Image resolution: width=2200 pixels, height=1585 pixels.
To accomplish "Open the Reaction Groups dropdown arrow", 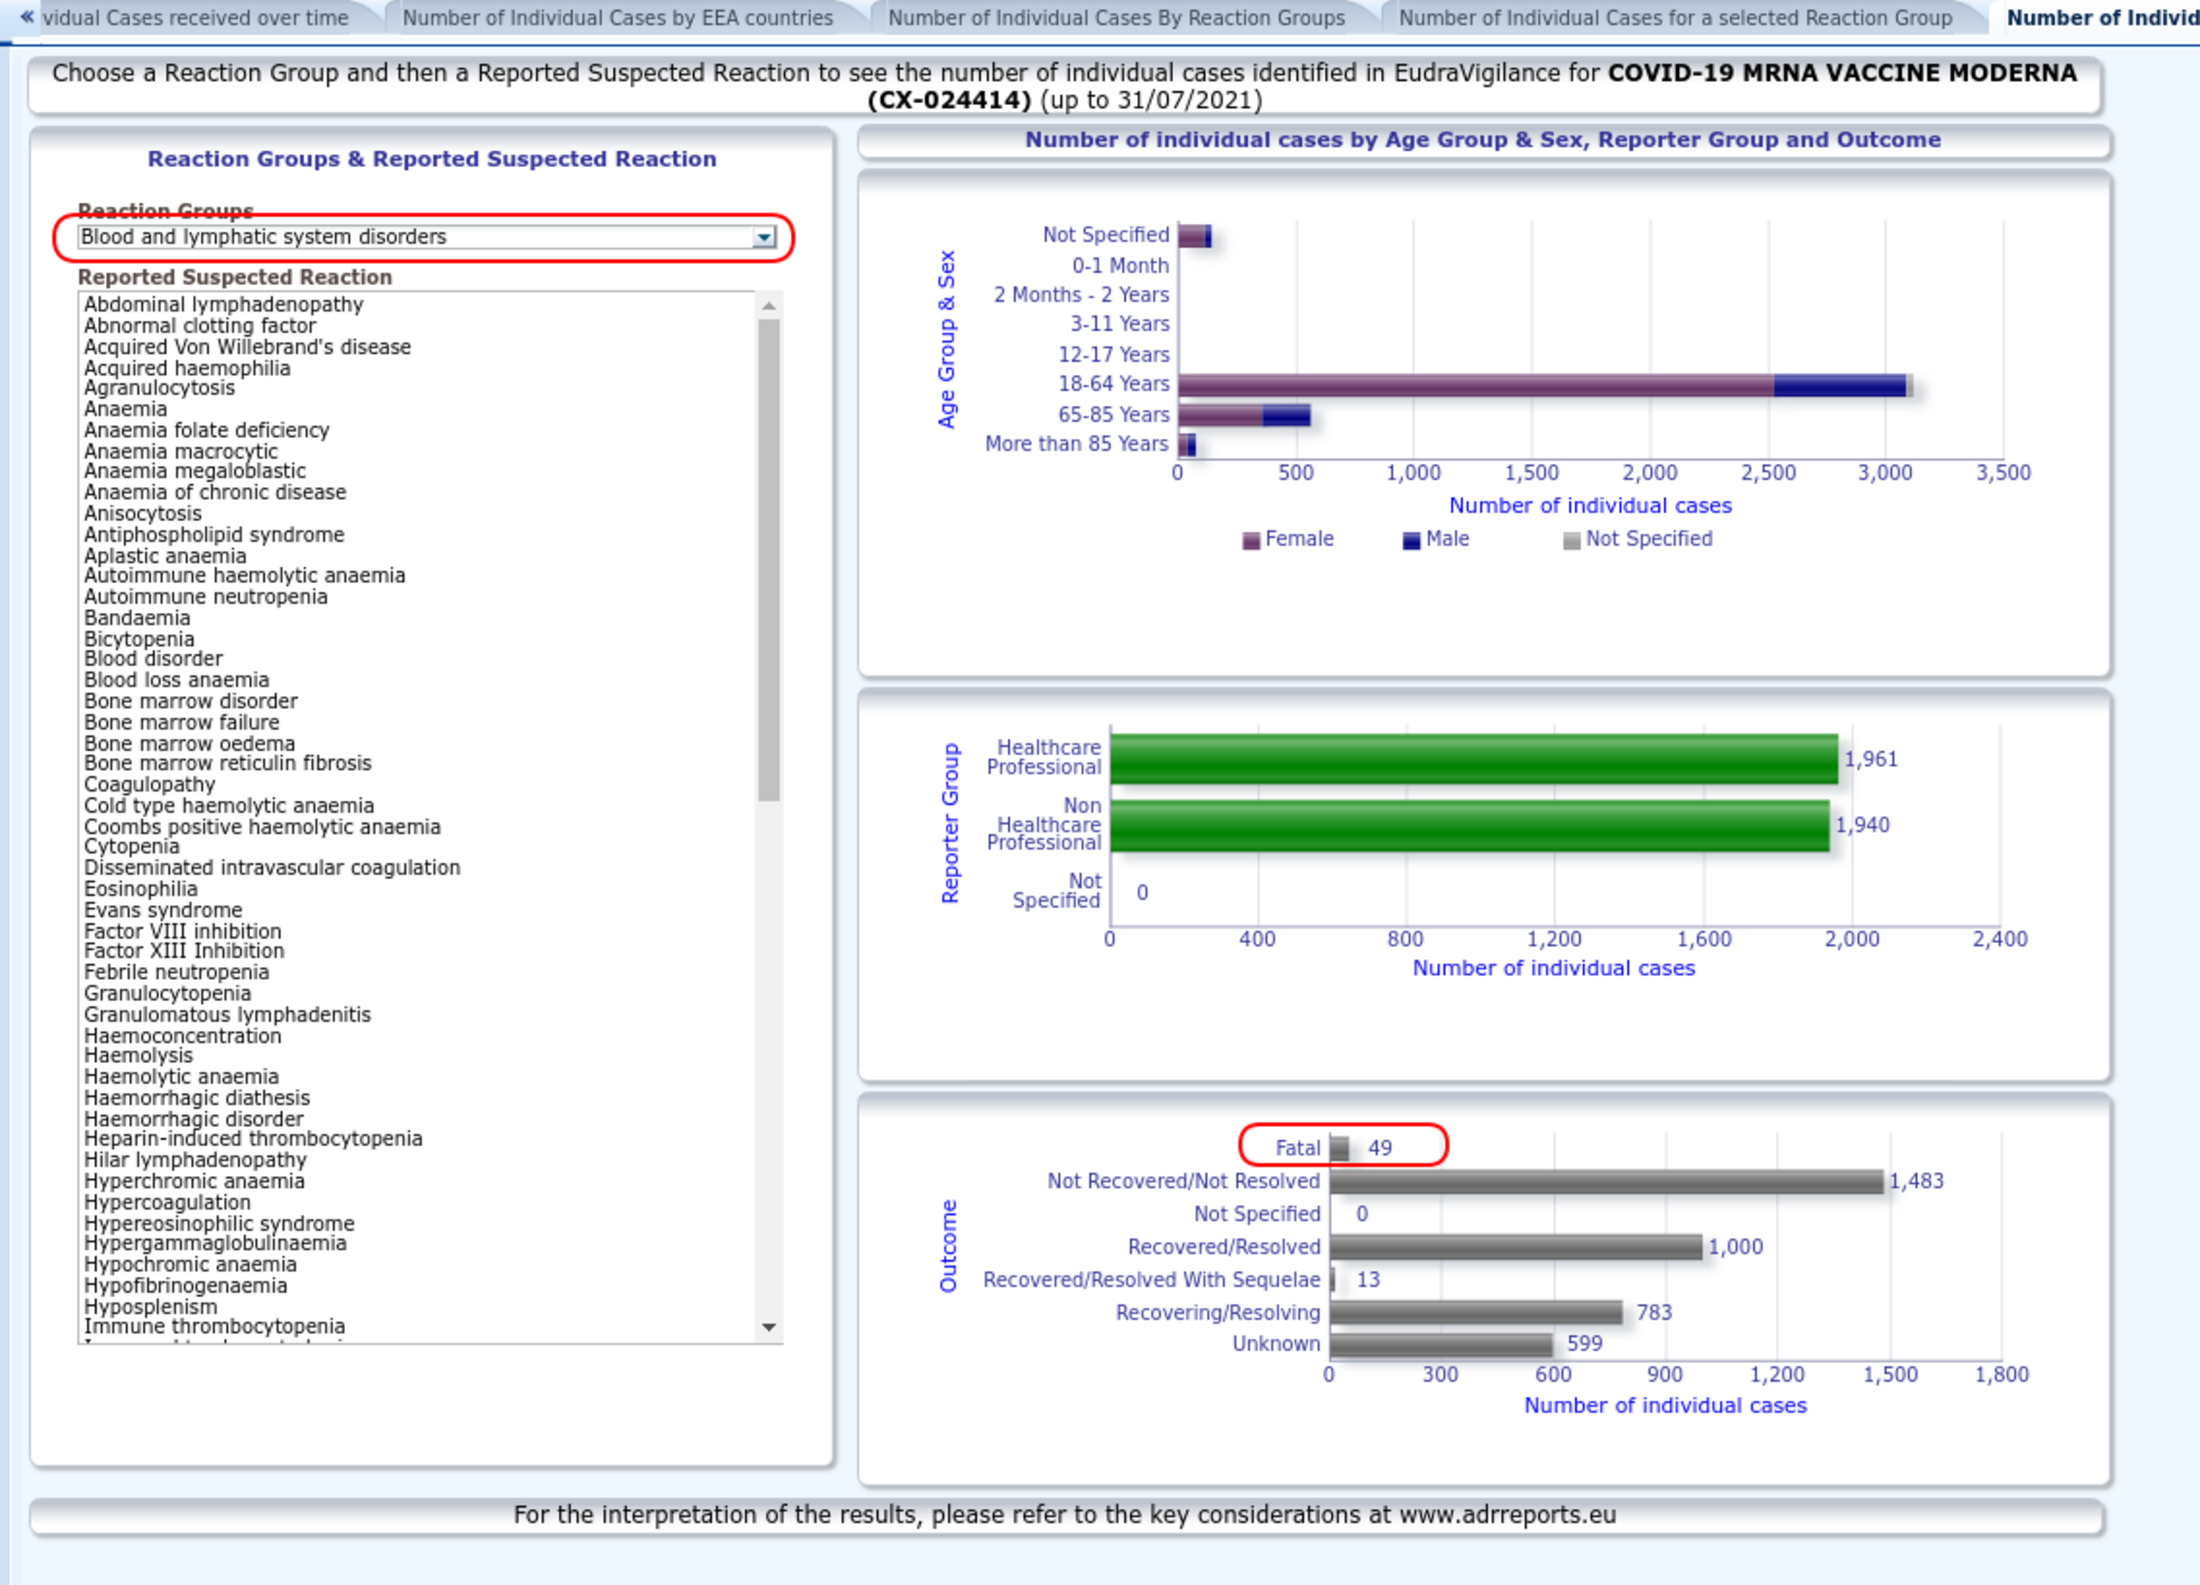I will click(764, 237).
